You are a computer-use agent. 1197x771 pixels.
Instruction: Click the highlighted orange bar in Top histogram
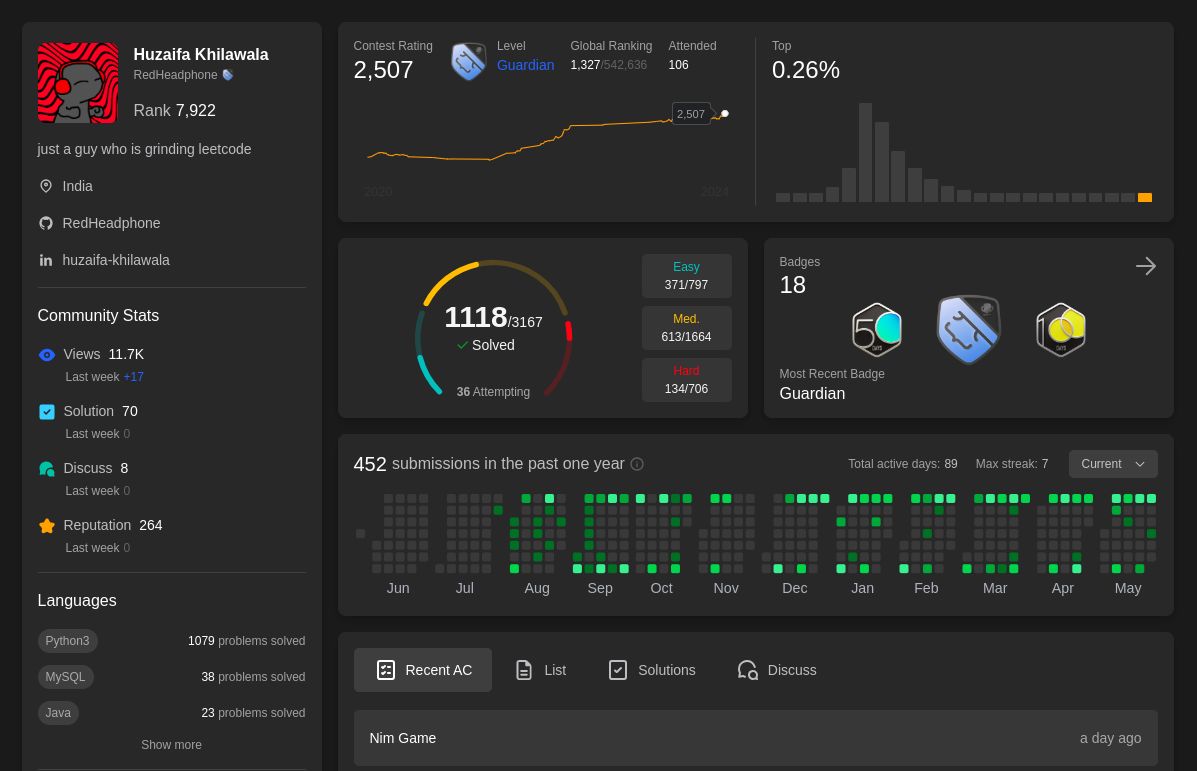click(x=1144, y=198)
